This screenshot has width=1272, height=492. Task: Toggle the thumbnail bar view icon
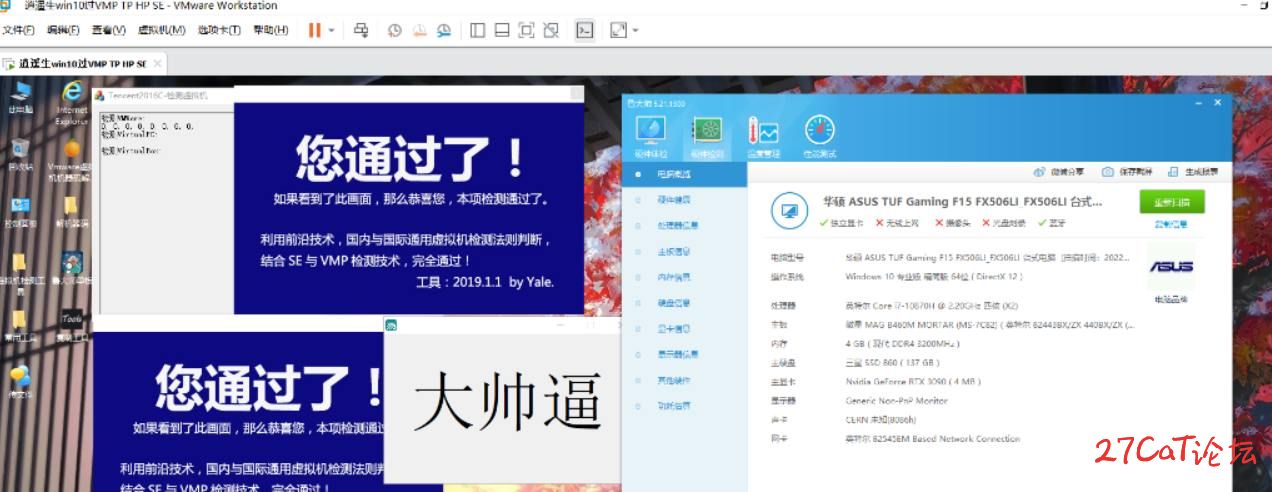tap(502, 30)
